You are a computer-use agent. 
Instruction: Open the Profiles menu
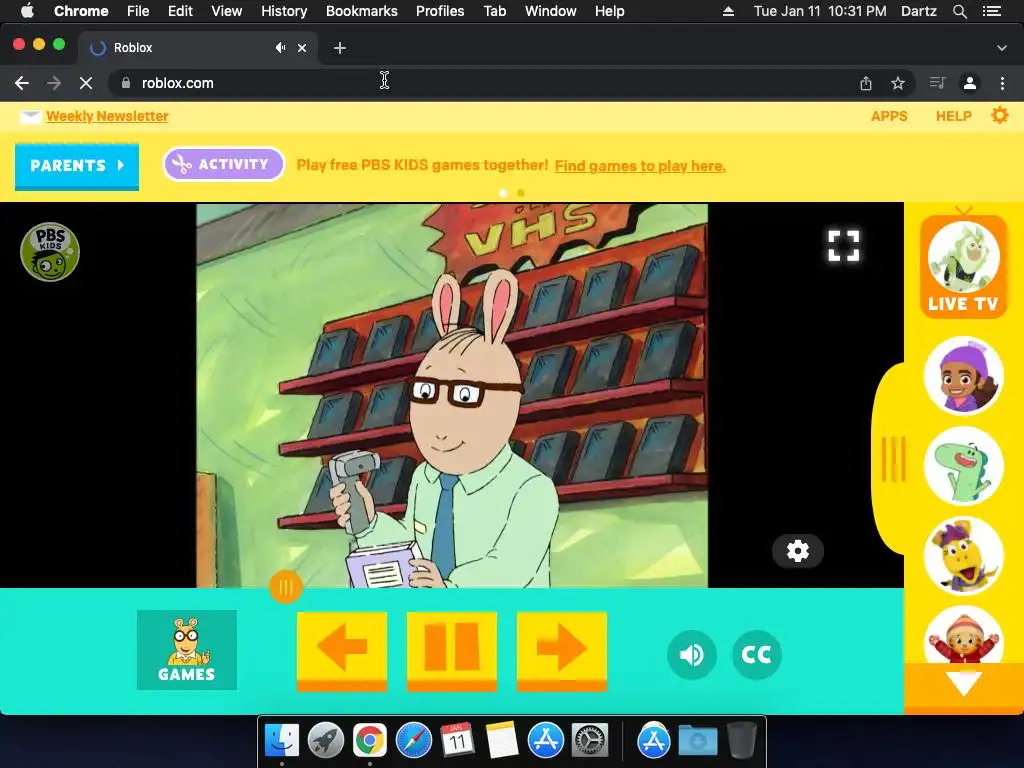pos(440,11)
